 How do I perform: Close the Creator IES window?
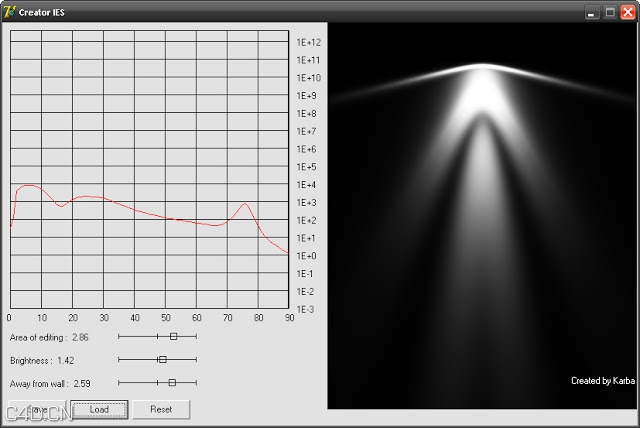coord(627,12)
